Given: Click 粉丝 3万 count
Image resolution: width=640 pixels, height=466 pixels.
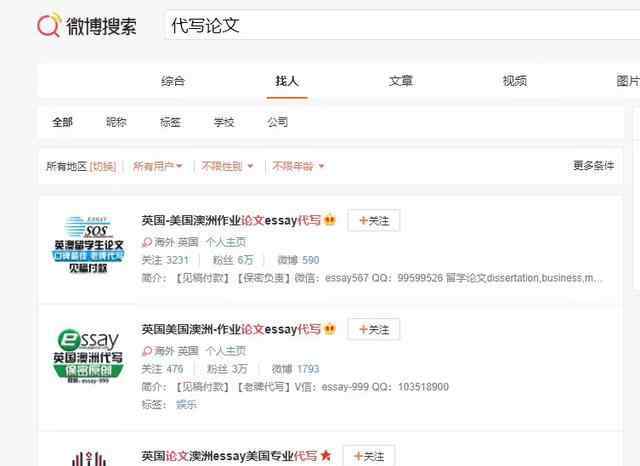Looking at the screenshot, I should click(227, 369).
